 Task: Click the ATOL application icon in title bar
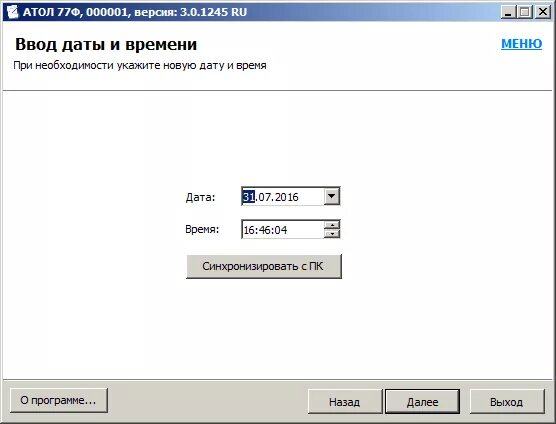12,12
